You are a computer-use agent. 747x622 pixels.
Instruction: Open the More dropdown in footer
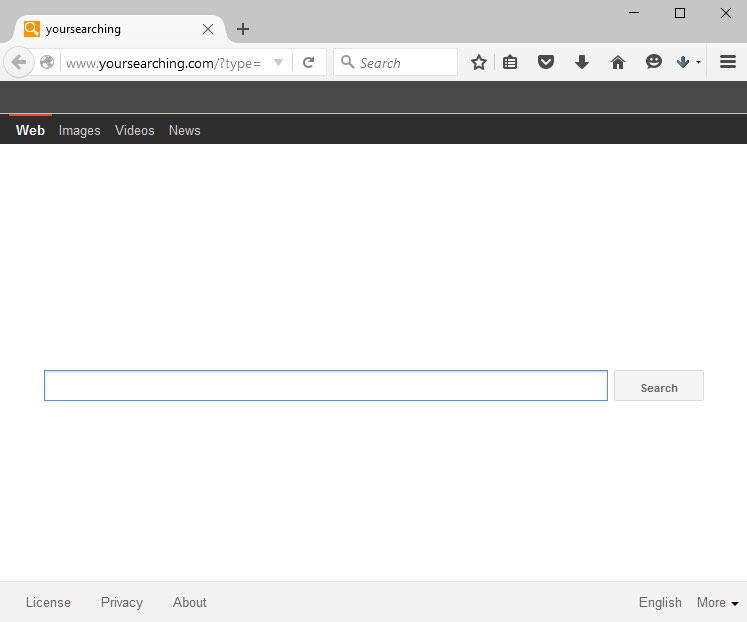[x=717, y=602]
